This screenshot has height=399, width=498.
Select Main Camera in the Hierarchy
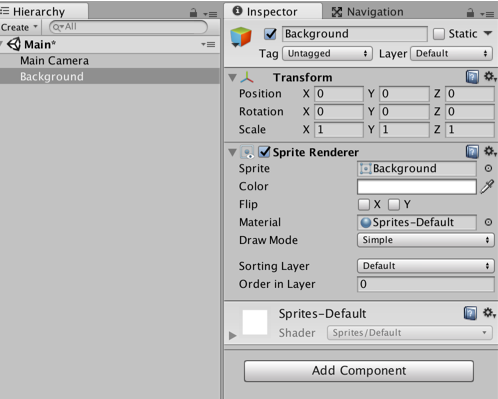(x=110, y=61)
